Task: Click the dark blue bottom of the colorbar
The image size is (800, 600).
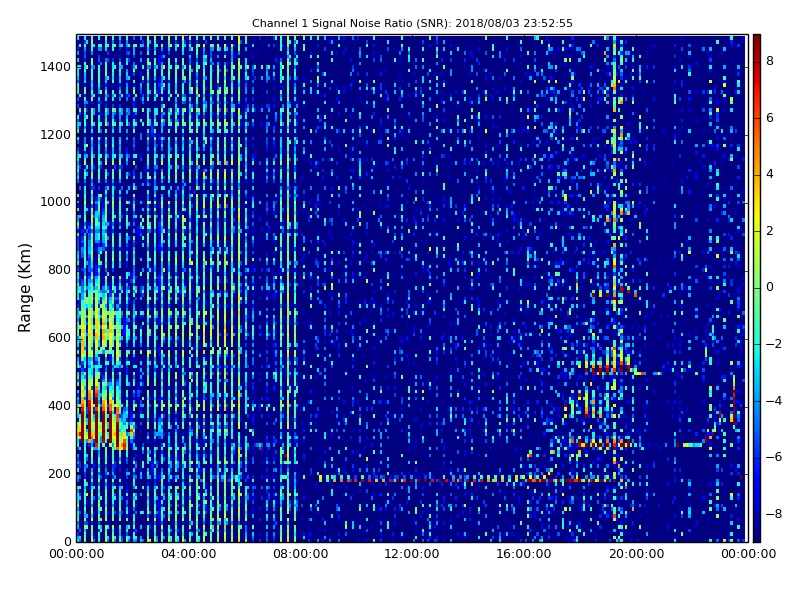Action: tap(757, 533)
